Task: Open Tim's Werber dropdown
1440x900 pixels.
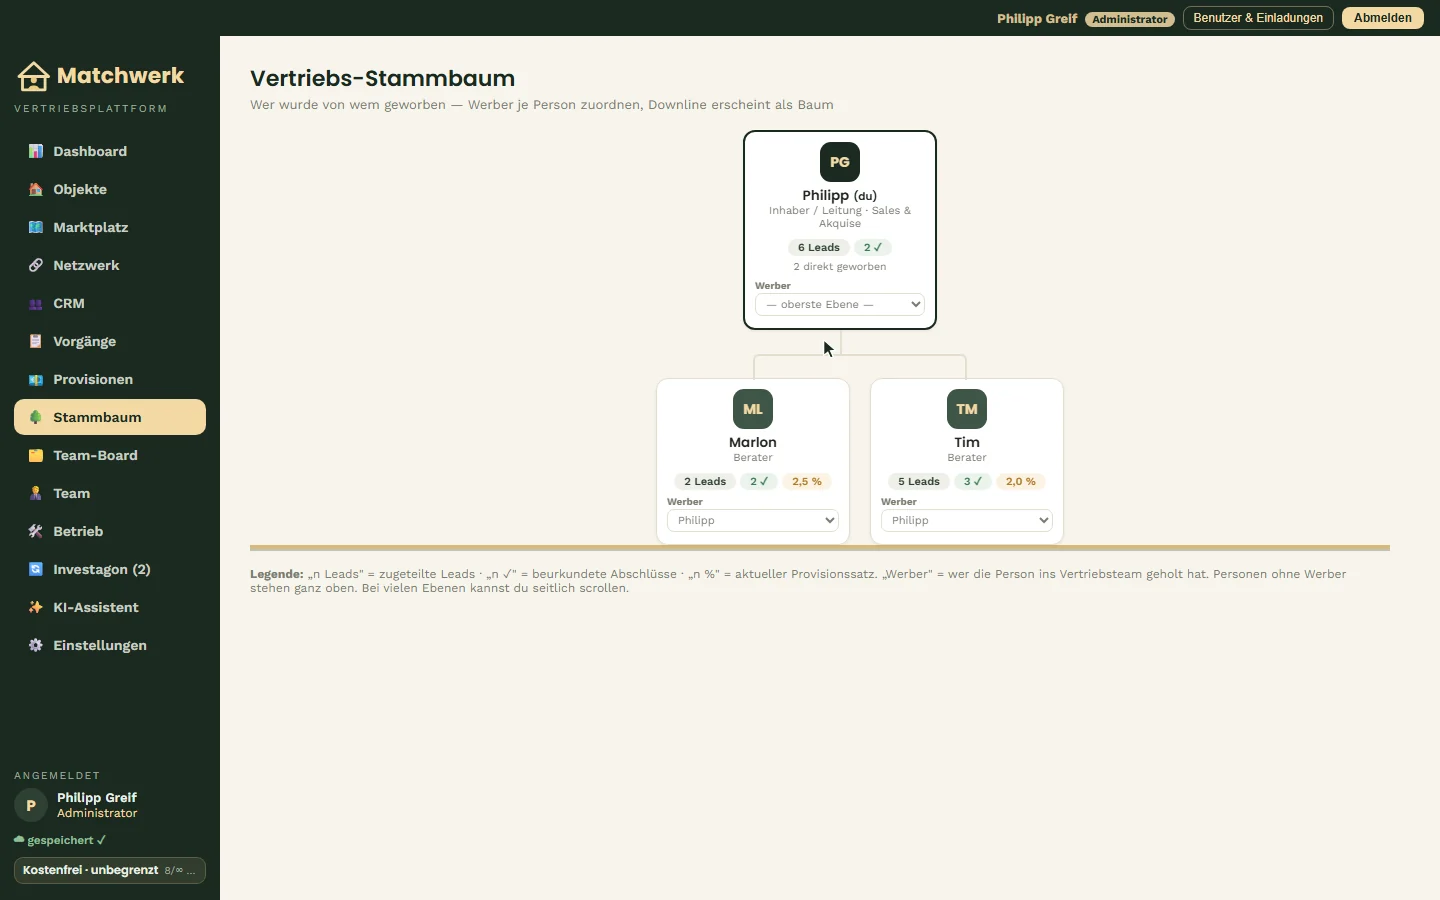Action: [x=967, y=520]
